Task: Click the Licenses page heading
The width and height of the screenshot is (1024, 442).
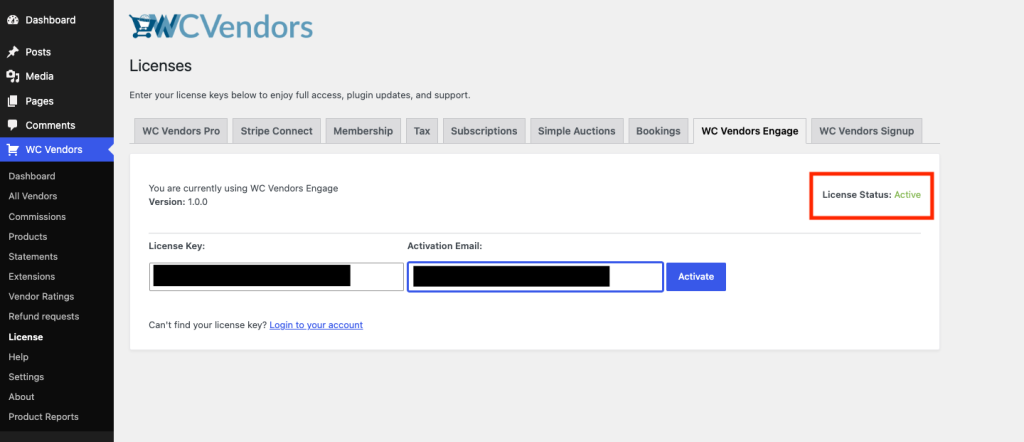Action: [161, 66]
